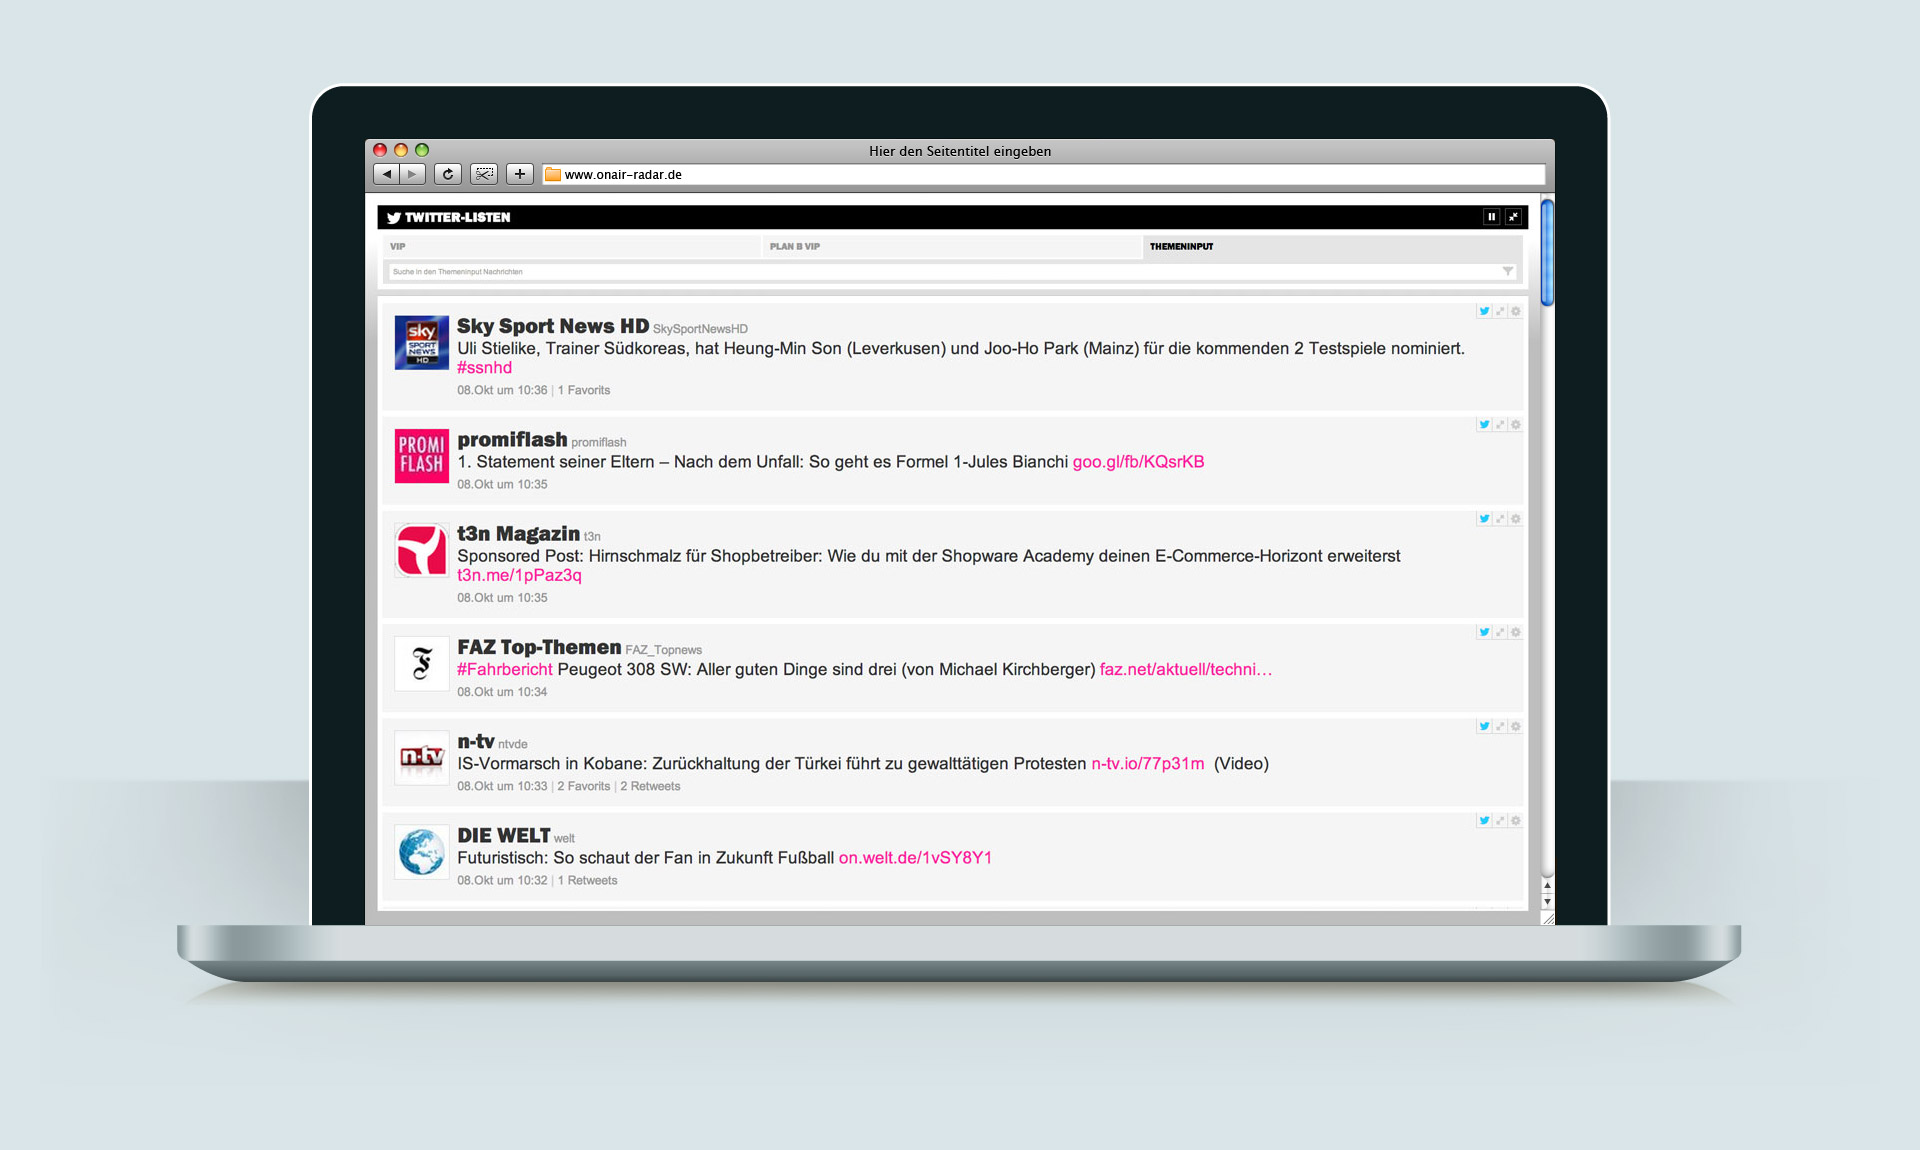
Task: Click the address bar showing www.onair-radar.de
Action: pos(1043,174)
